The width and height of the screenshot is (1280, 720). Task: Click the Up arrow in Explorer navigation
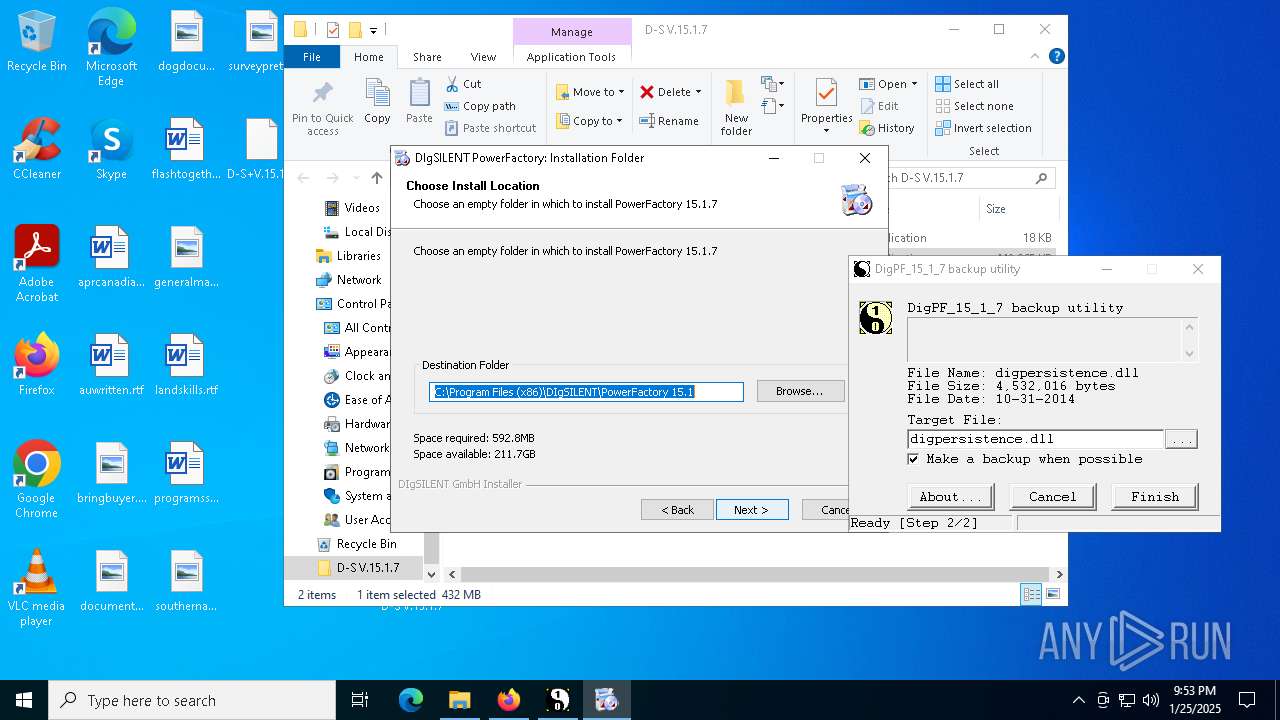(377, 178)
